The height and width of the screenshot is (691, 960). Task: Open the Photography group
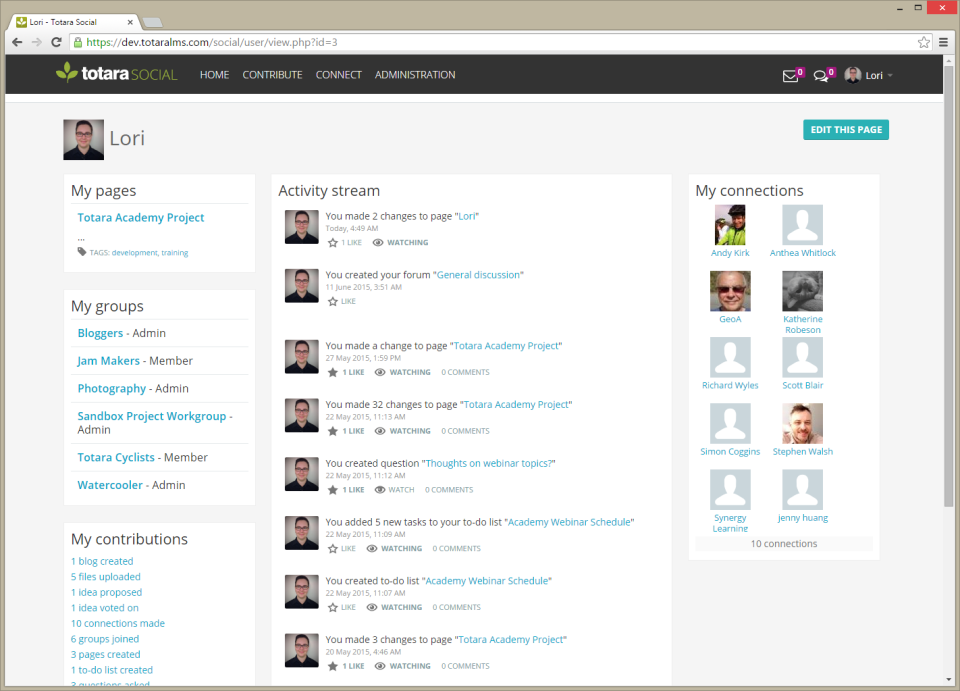click(x=111, y=388)
